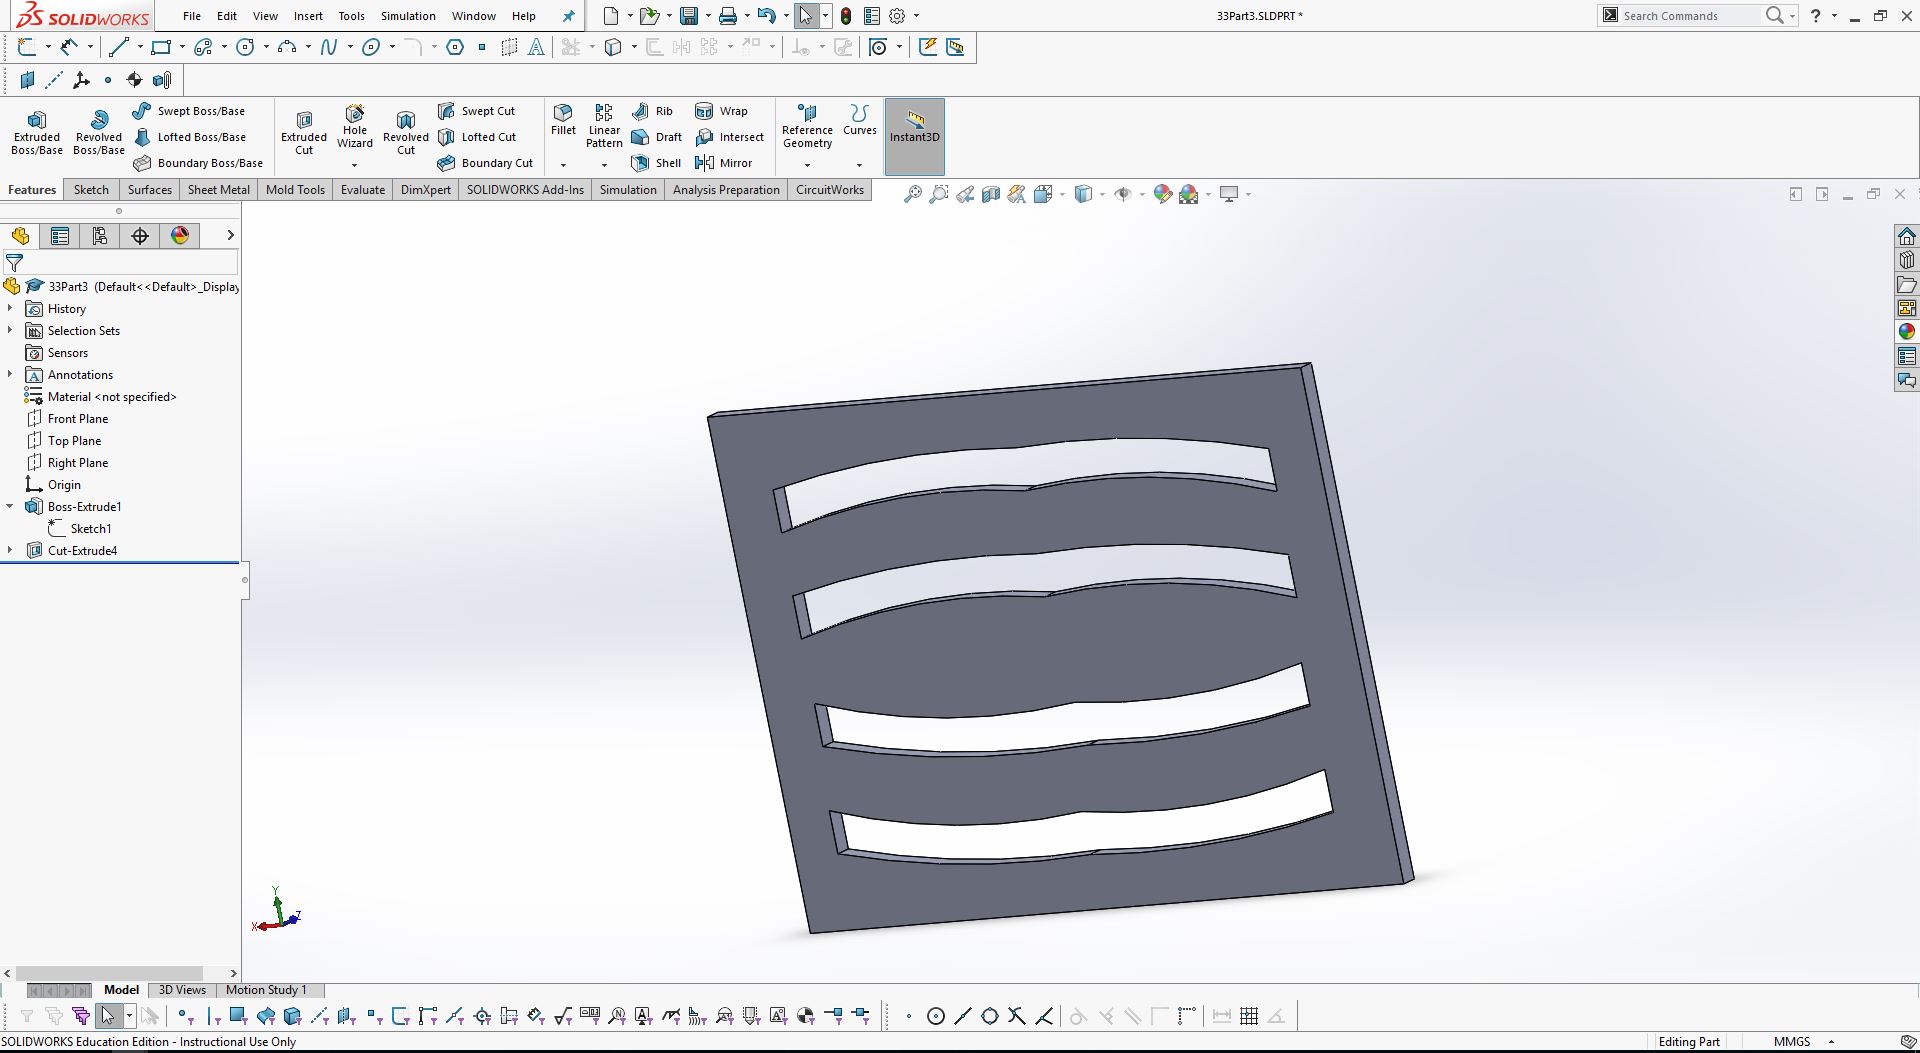Switch to the Sketch tab
Image resolution: width=1920 pixels, height=1053 pixels.
point(91,190)
